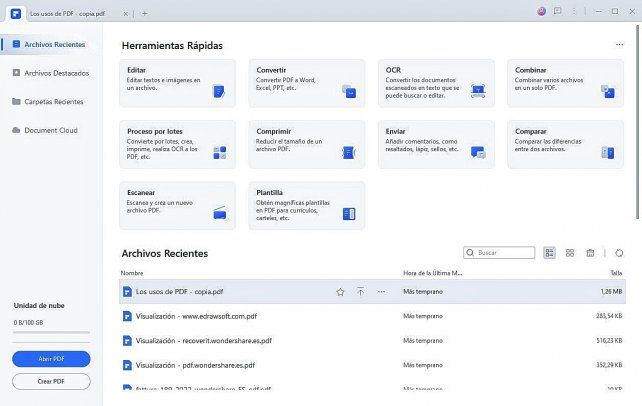Open more options for Herramientas Rápidas
This screenshot has width=642, height=406.
(x=619, y=45)
